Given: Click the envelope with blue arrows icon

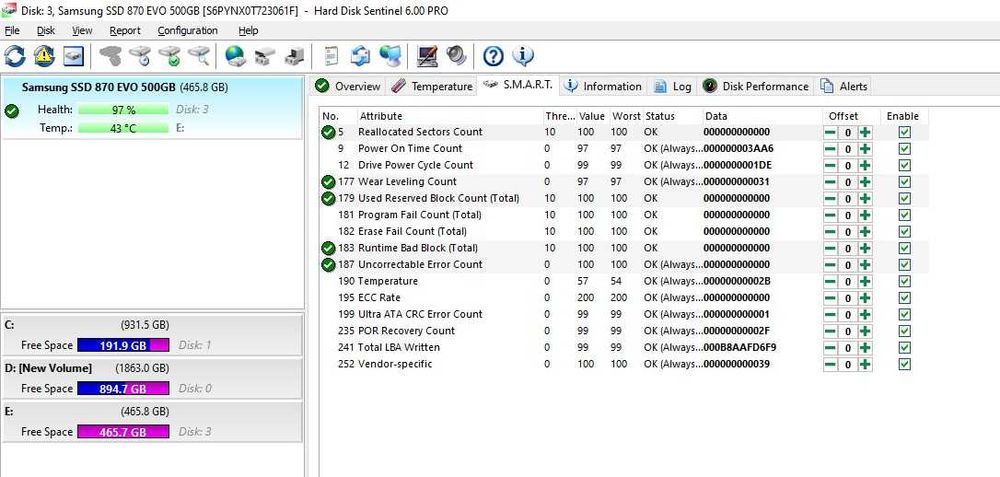Looking at the screenshot, I should (360, 56).
